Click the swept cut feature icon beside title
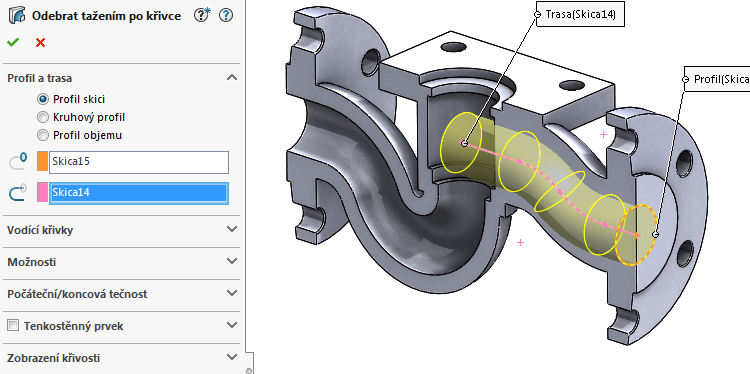Viewport: 750px width, 374px height. (17, 16)
